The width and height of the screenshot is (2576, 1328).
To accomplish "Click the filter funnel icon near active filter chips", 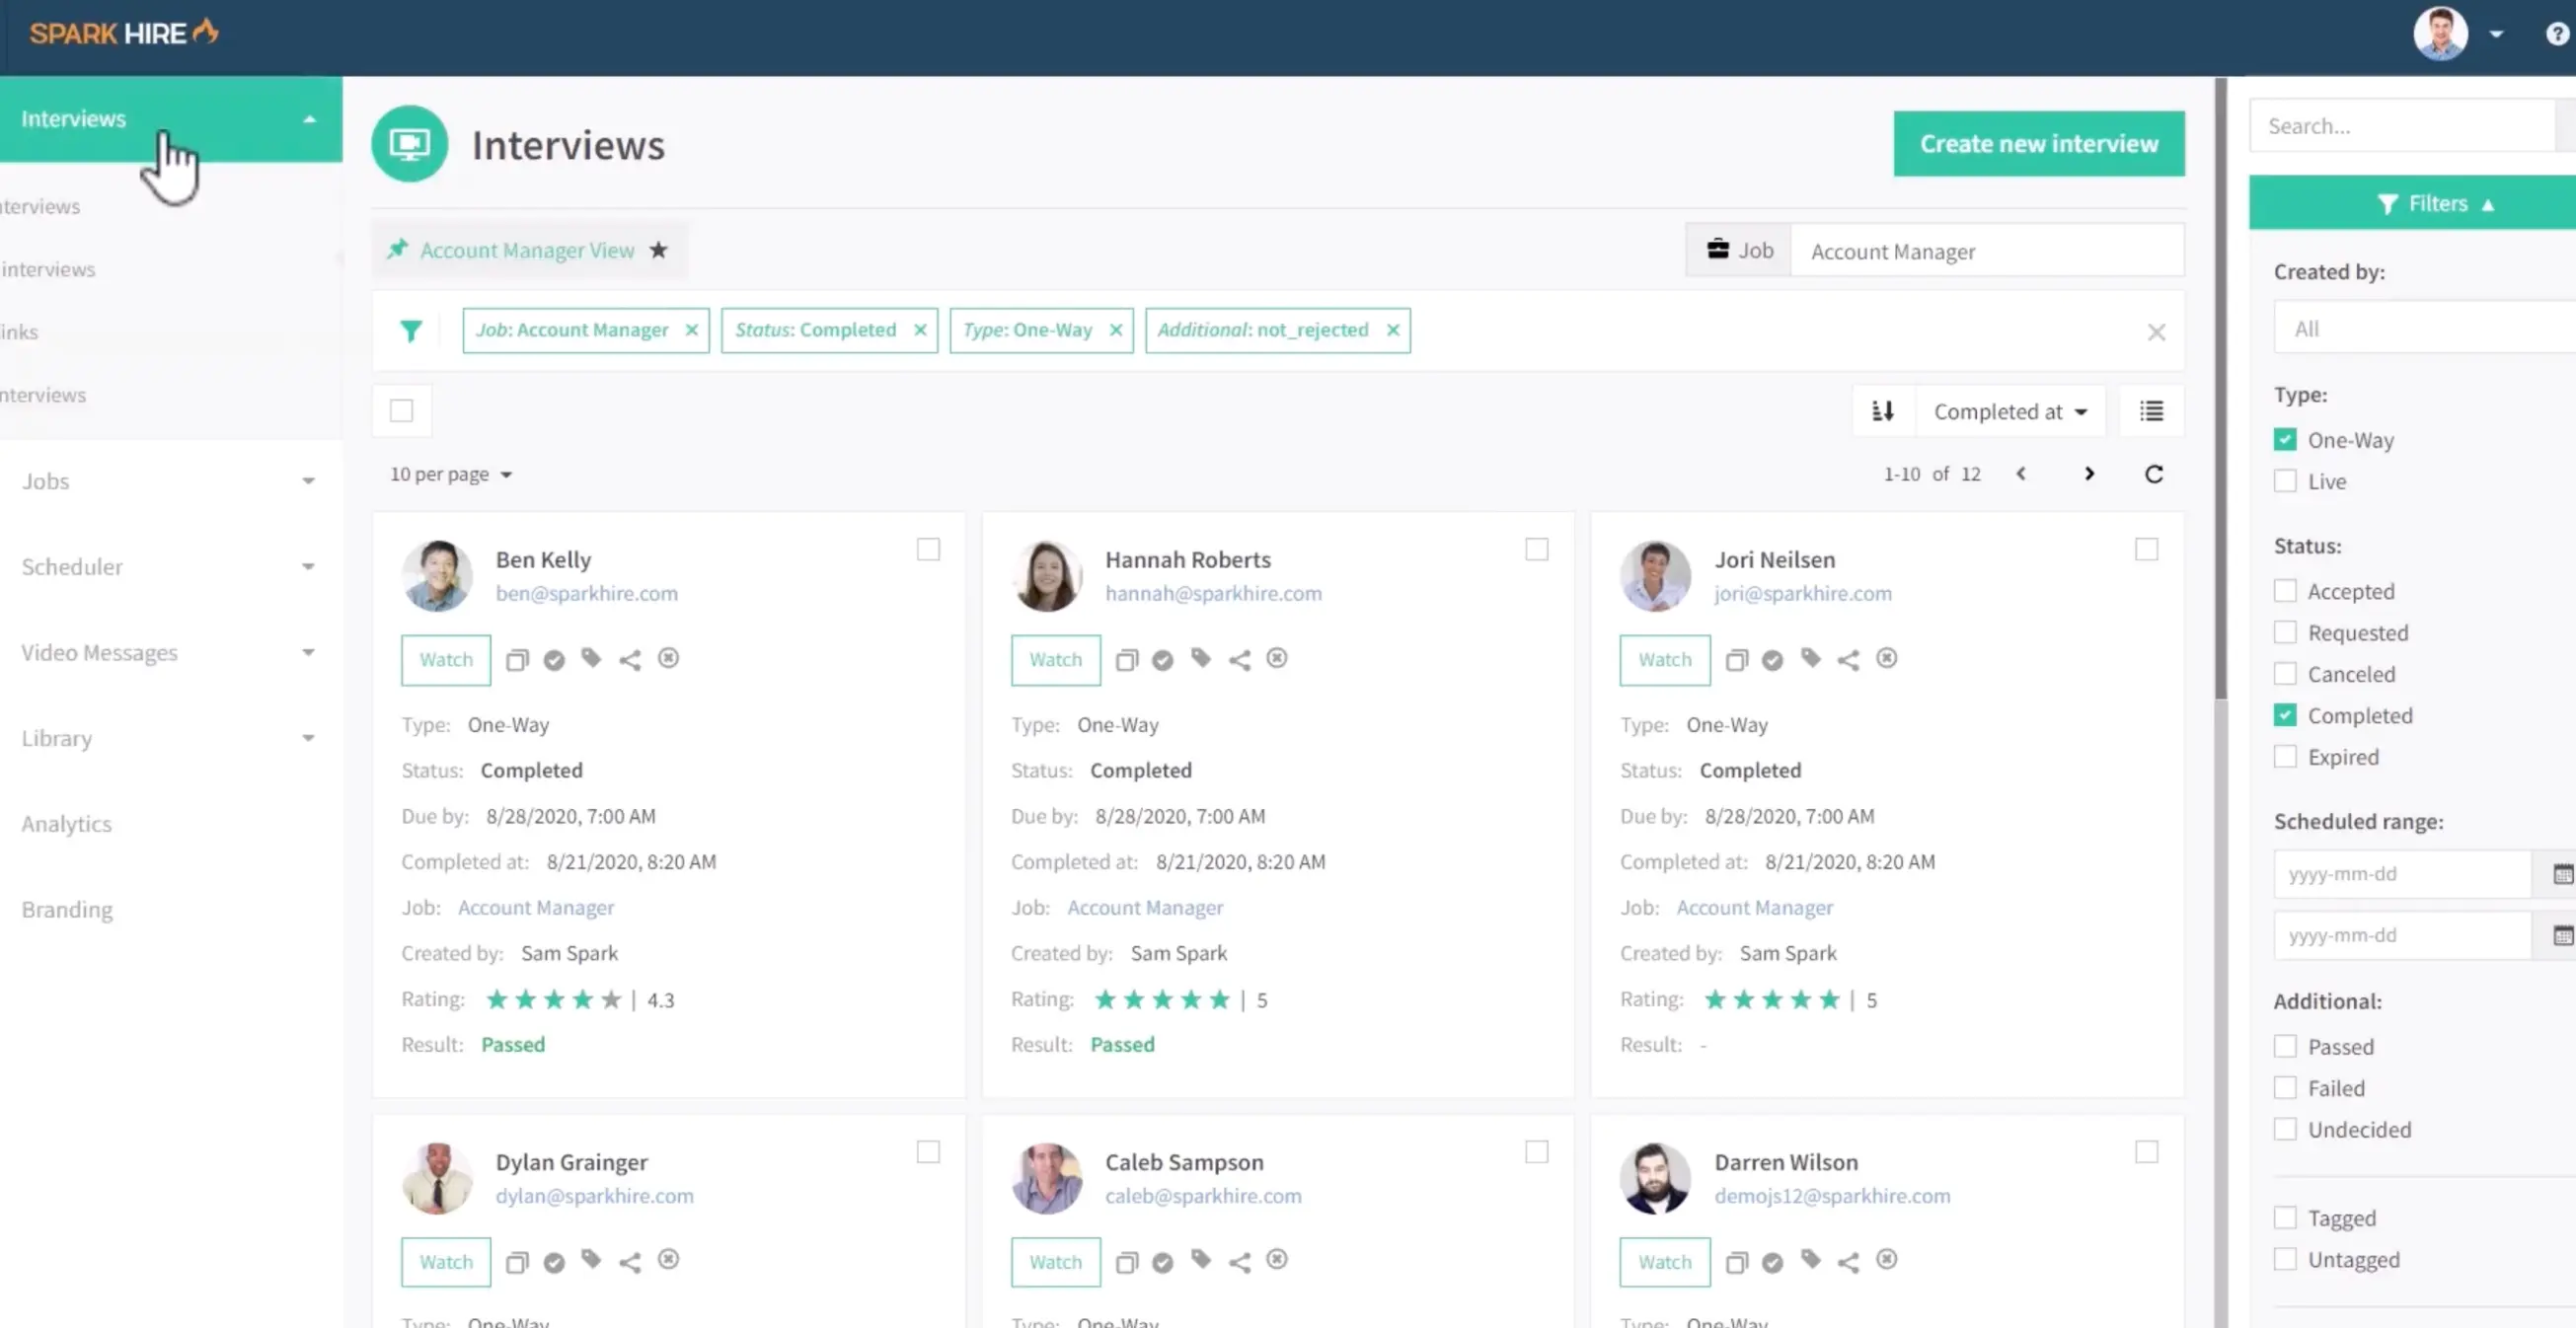I will coord(411,330).
